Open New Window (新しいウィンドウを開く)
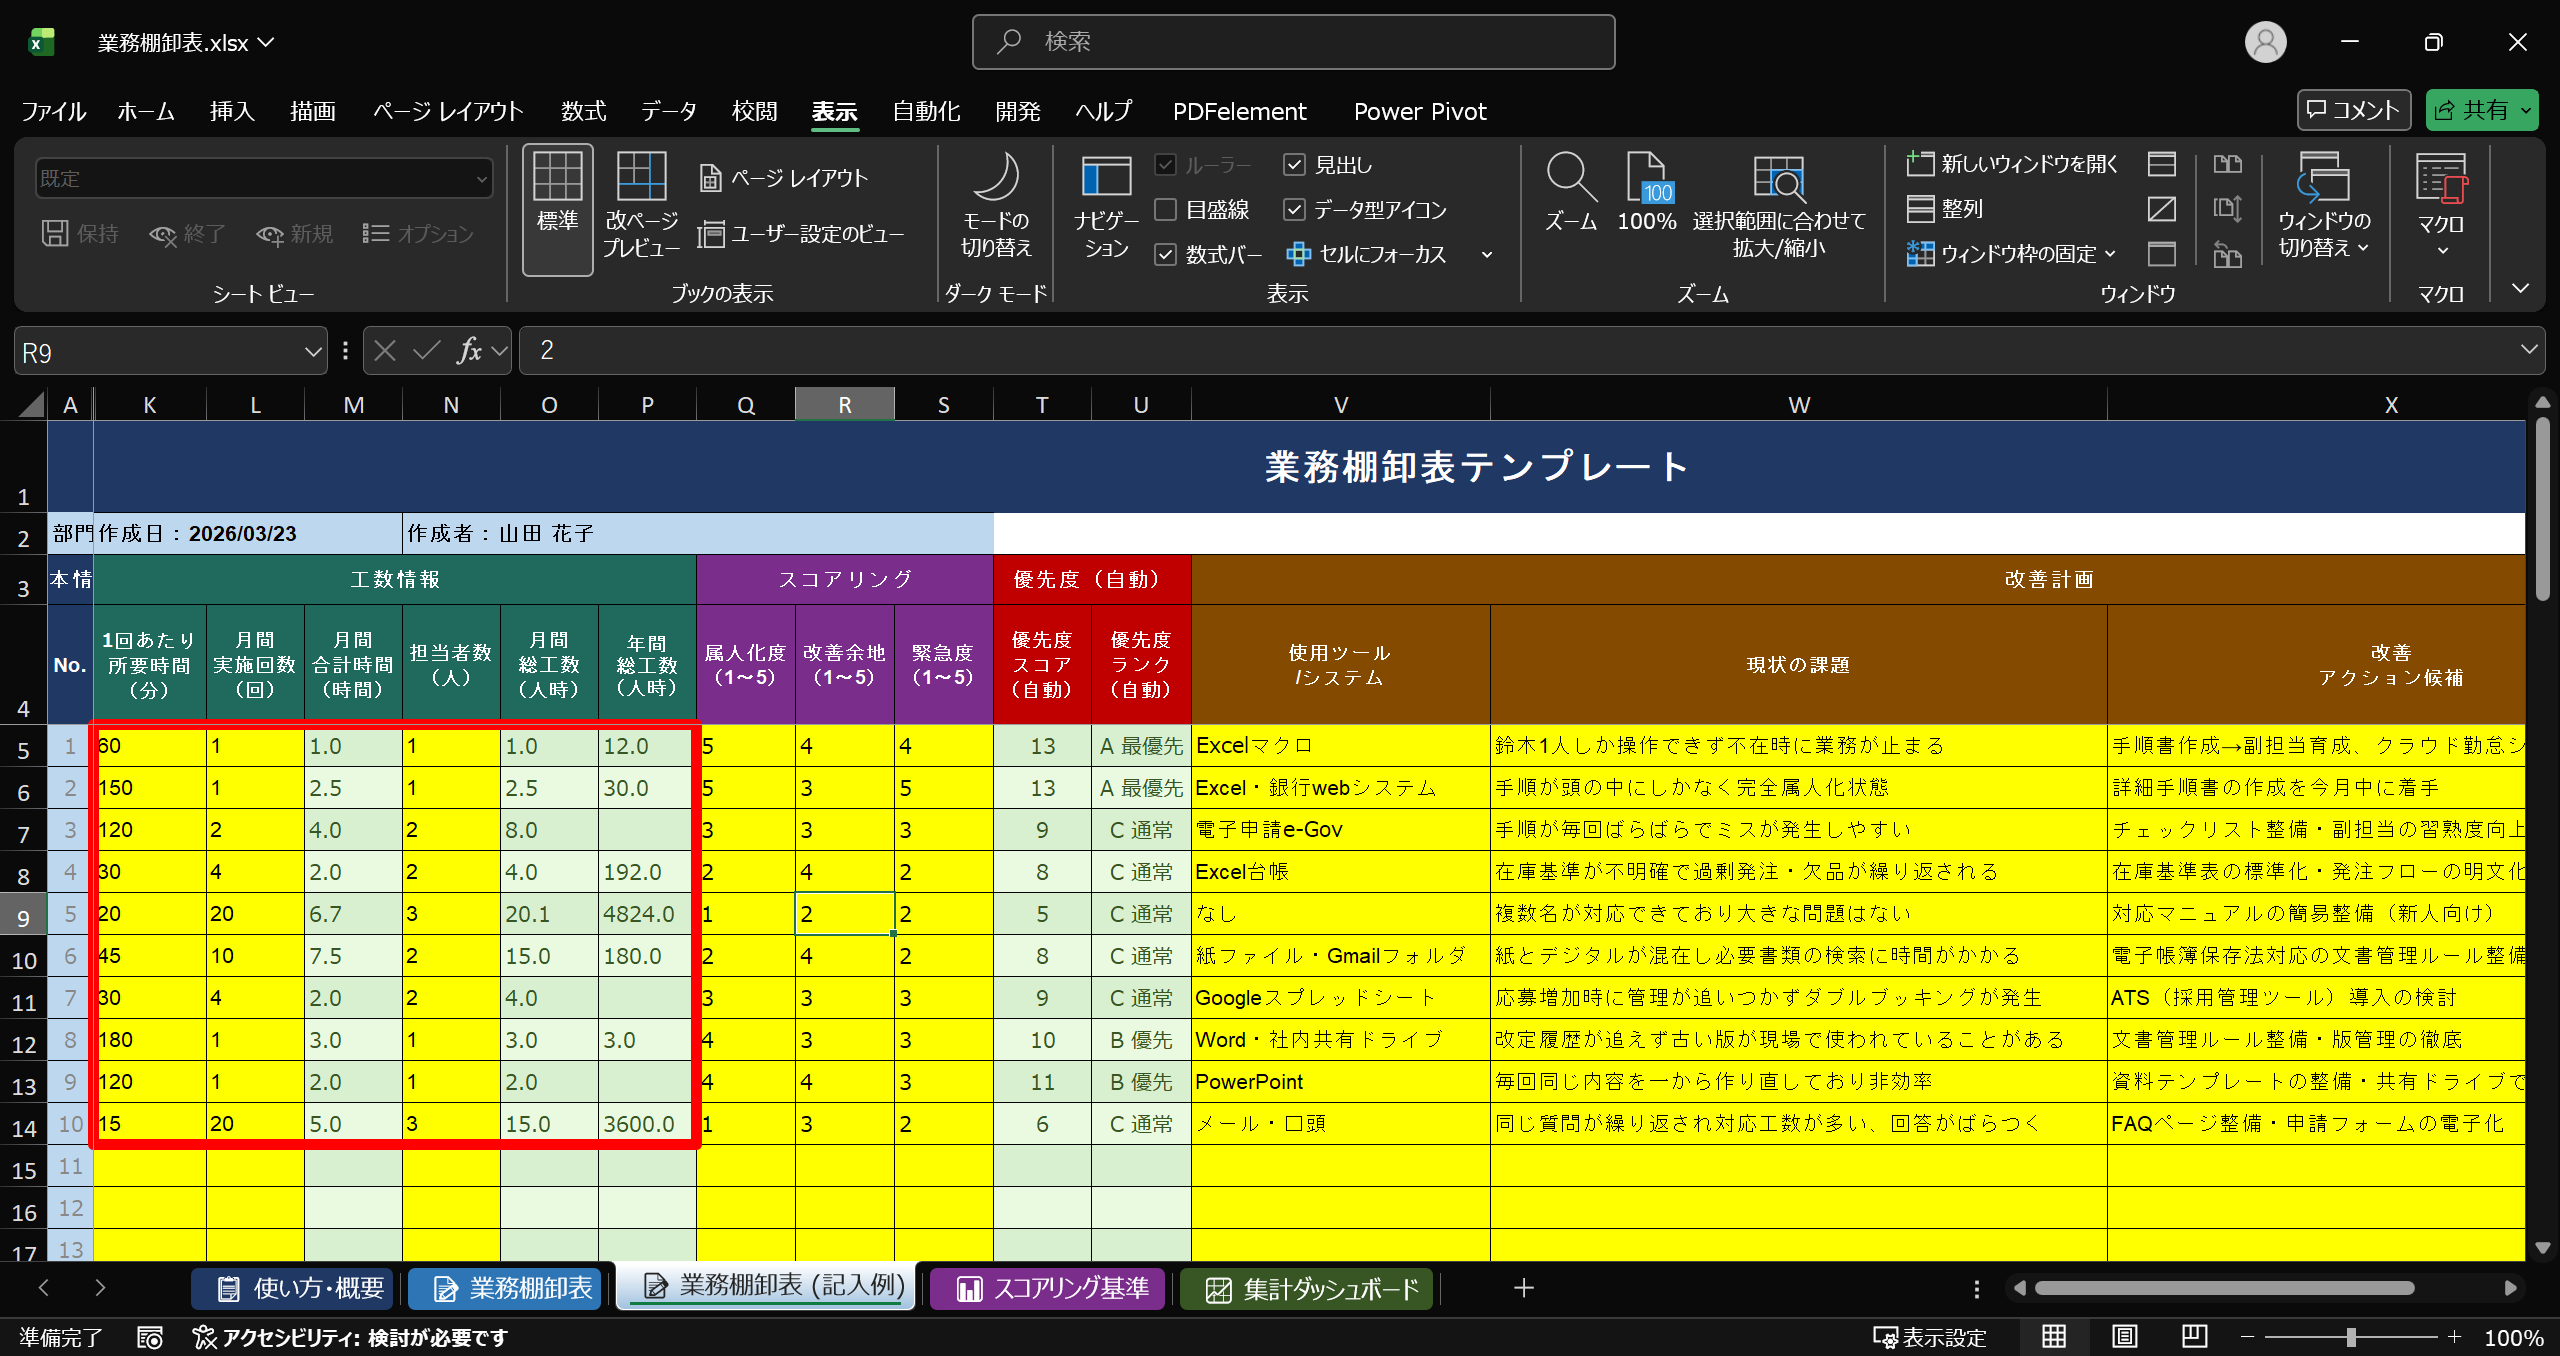The height and width of the screenshot is (1356, 2560). (2012, 164)
